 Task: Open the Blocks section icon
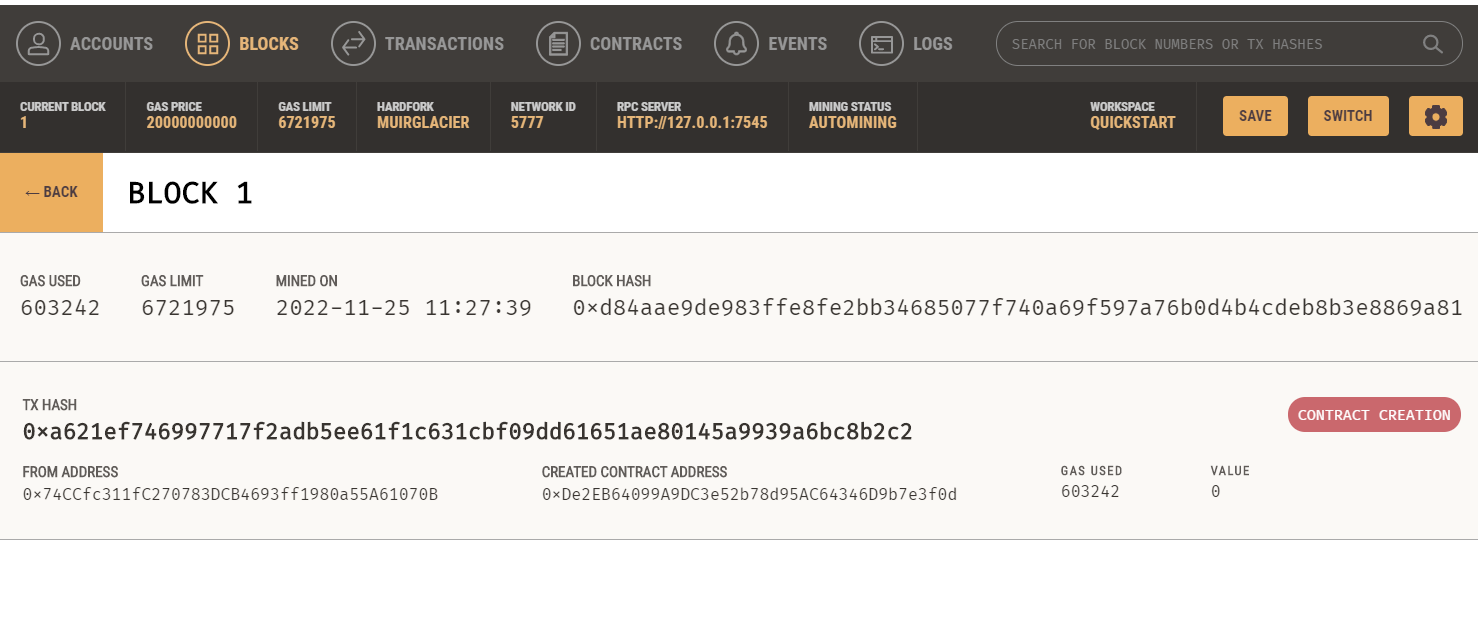pyautogui.click(x=207, y=43)
